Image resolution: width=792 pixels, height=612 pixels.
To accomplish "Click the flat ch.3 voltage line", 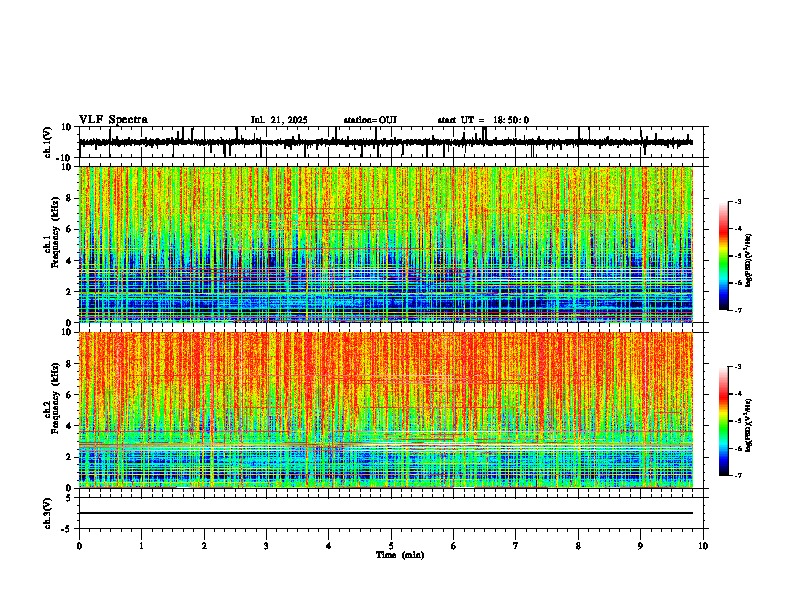I will click(x=385, y=513).
